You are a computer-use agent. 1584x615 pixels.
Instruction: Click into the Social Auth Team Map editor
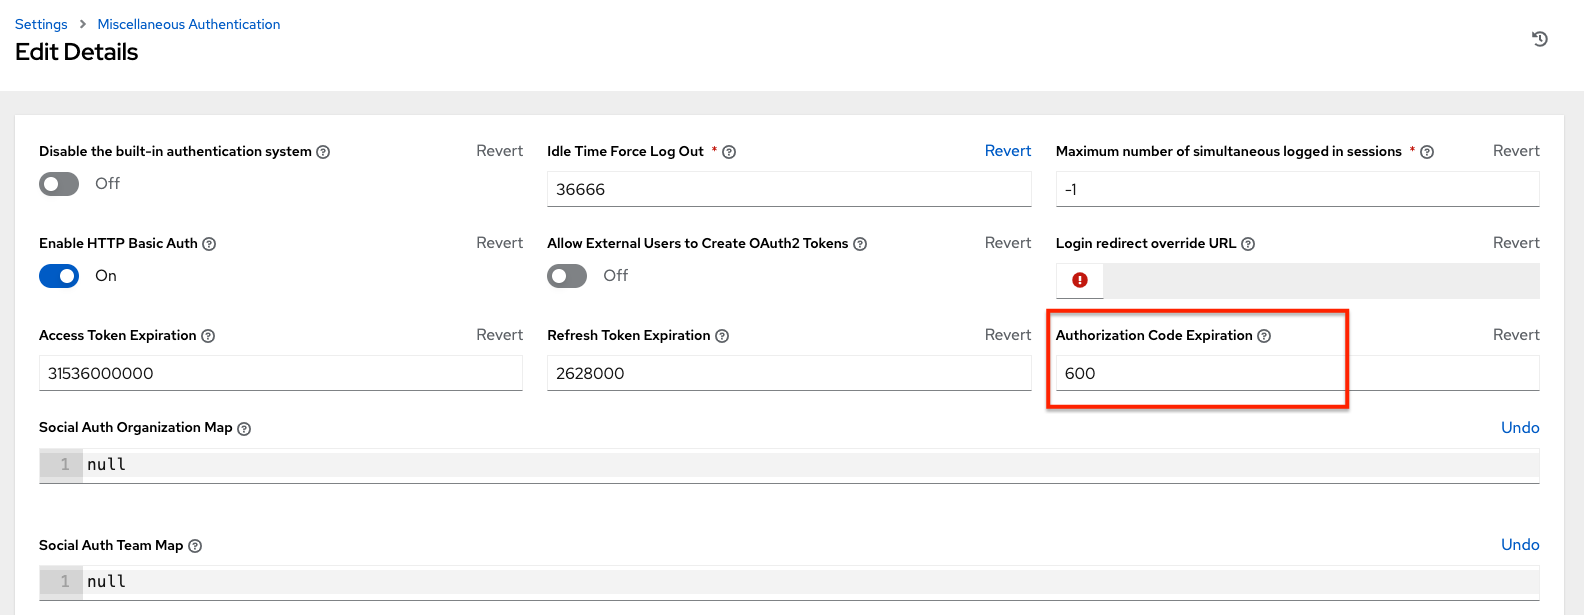[x=800, y=581]
